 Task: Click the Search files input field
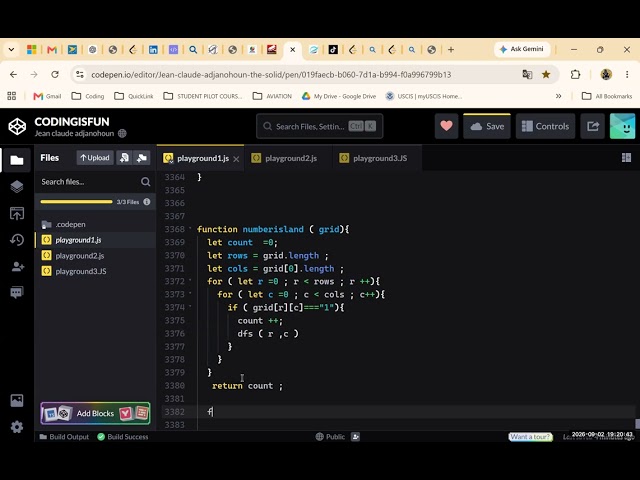click(90, 182)
